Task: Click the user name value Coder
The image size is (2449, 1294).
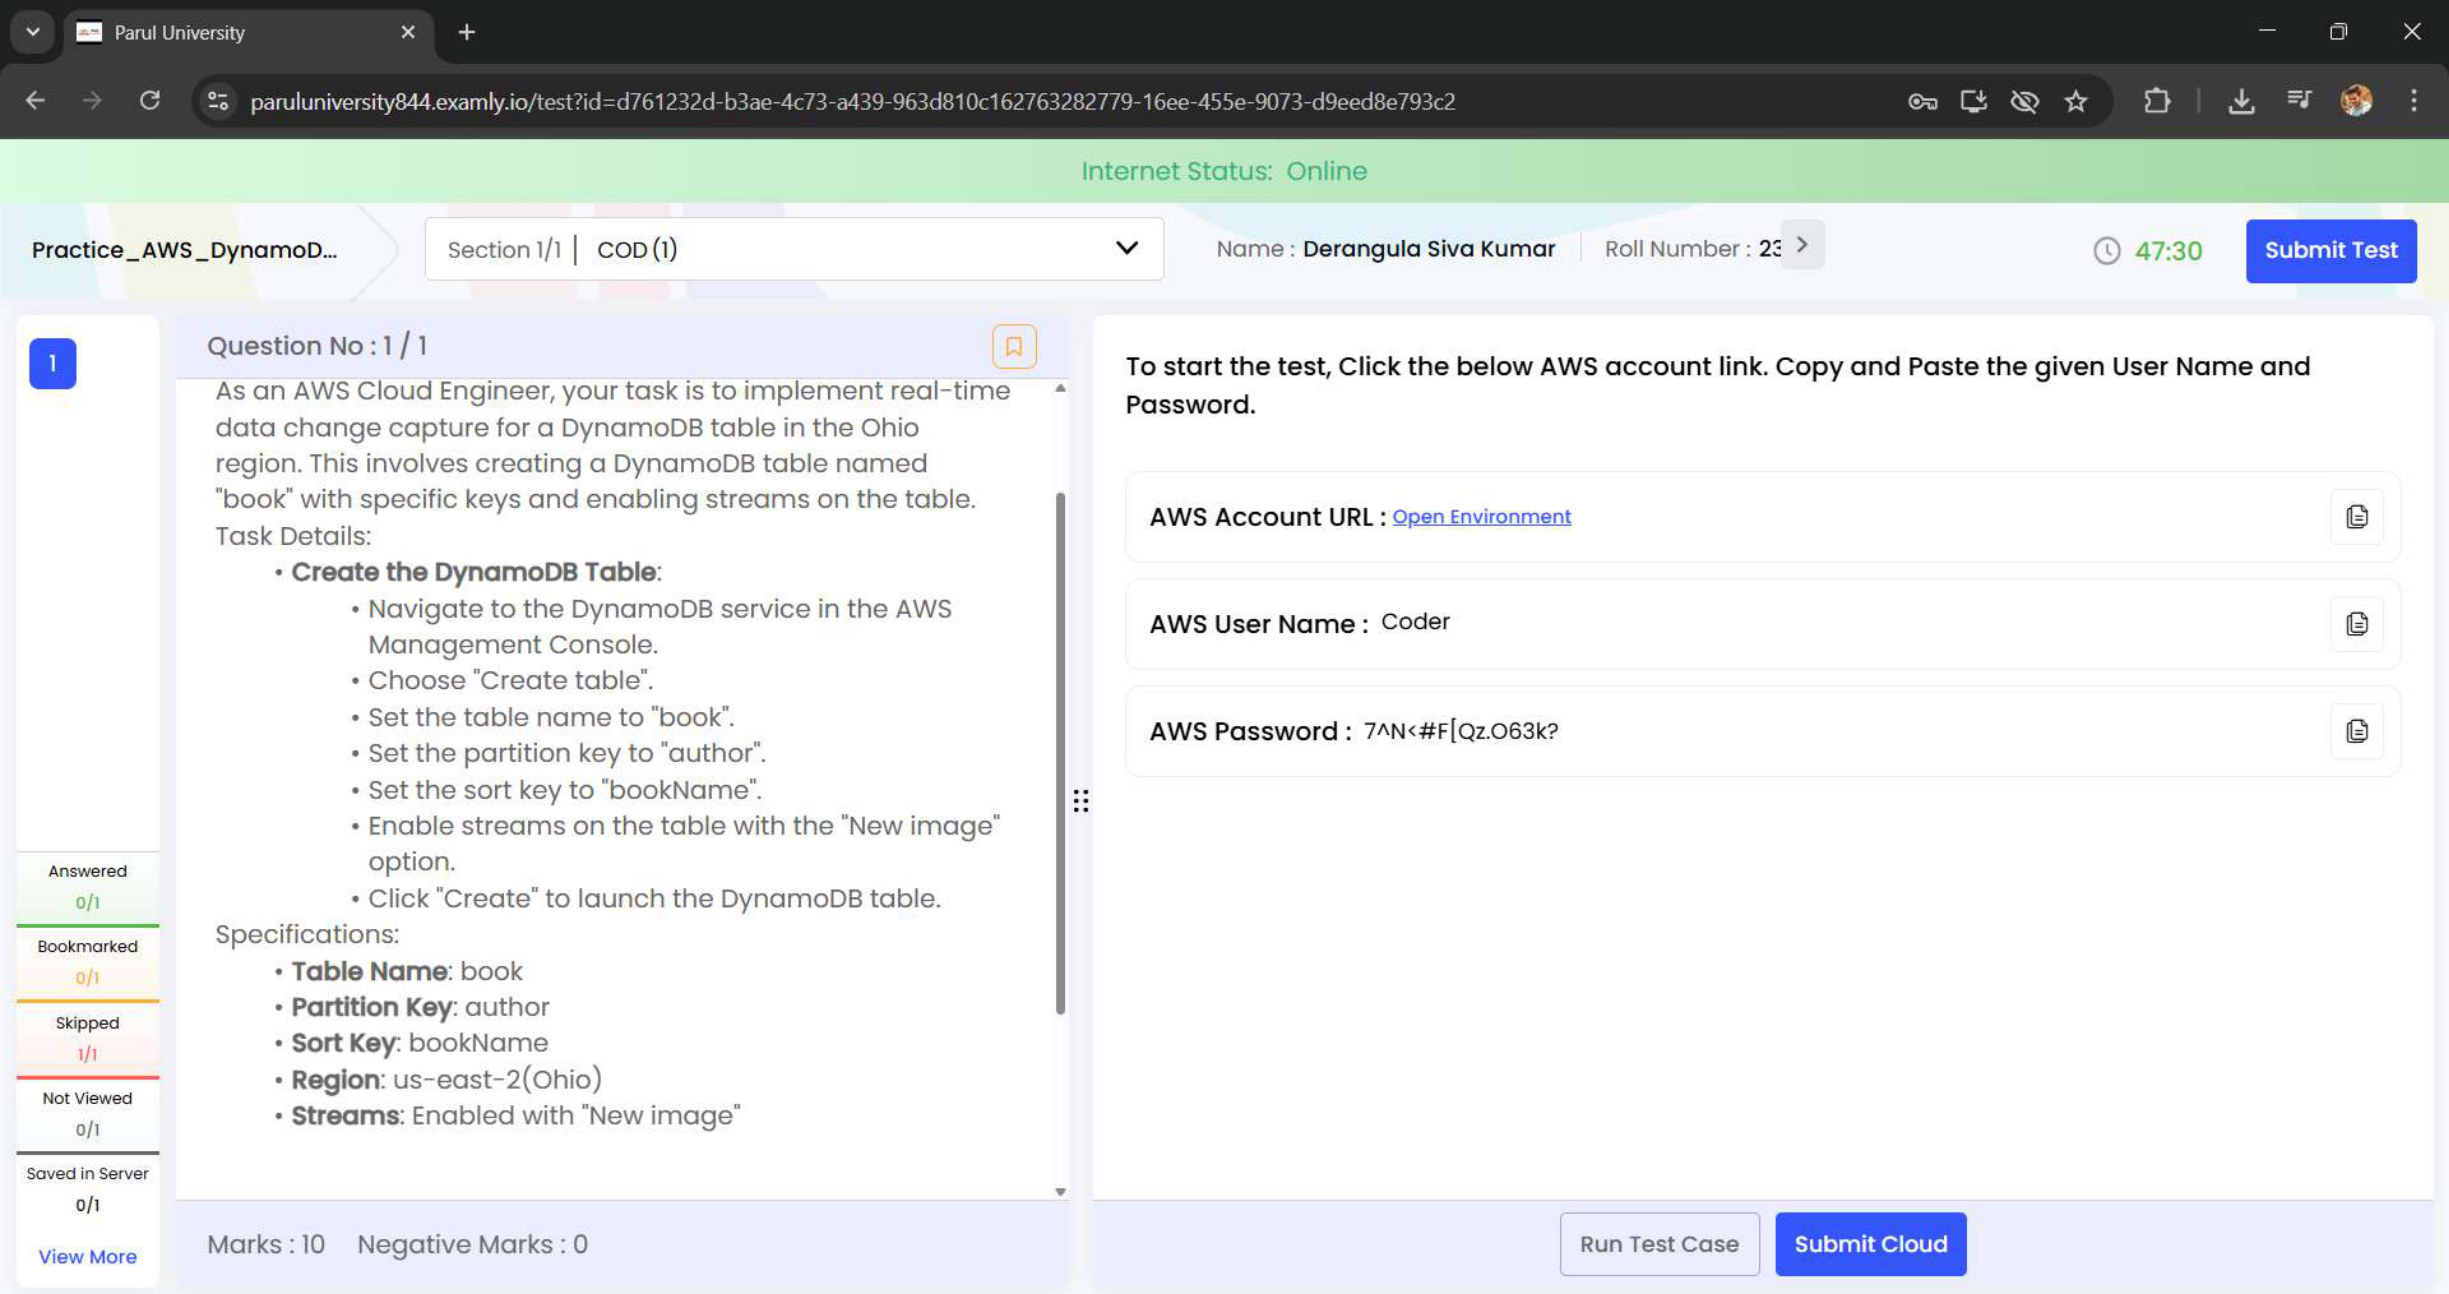Action: coord(1414,621)
